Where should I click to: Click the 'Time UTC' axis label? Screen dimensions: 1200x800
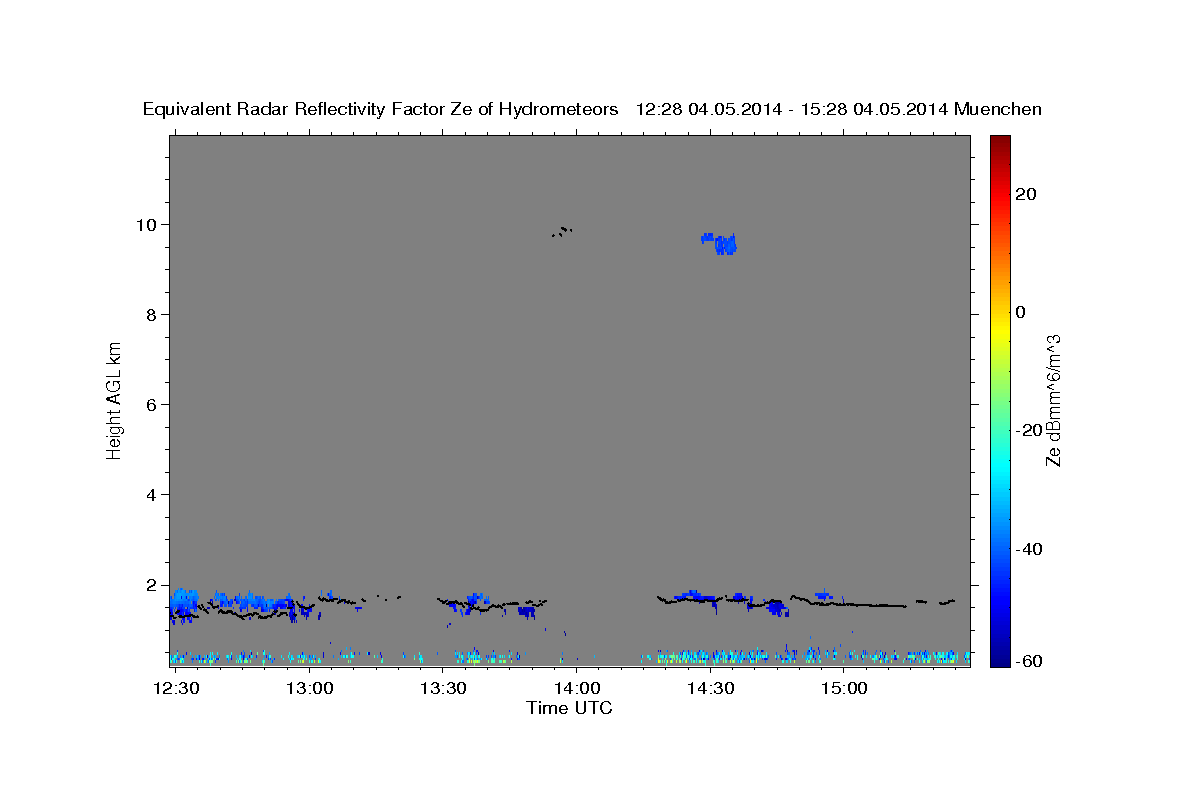coord(569,708)
